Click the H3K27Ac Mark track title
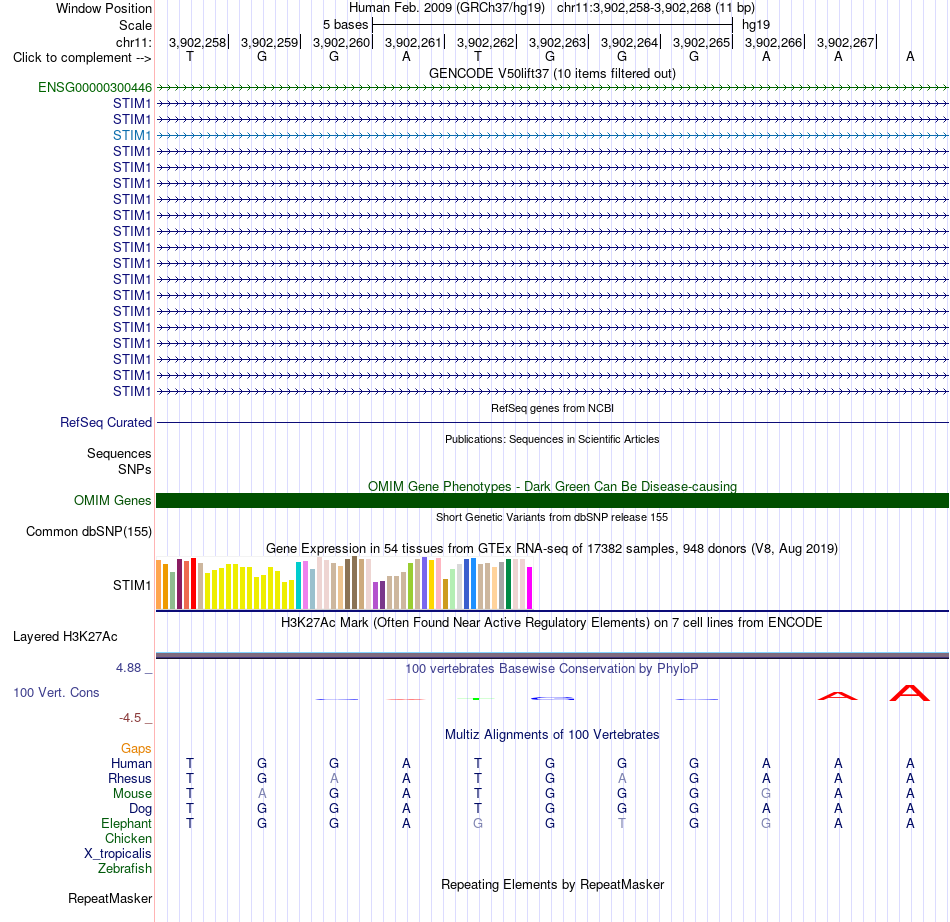950x922 pixels. click(x=552, y=623)
